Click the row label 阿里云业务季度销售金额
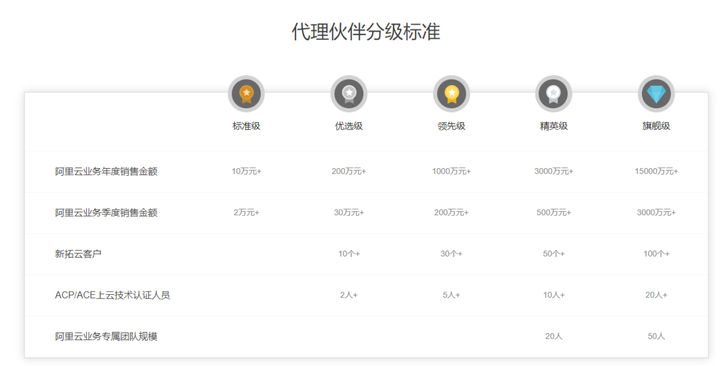Image resolution: width=720 pixels, height=366 pixels. pyautogui.click(x=106, y=213)
